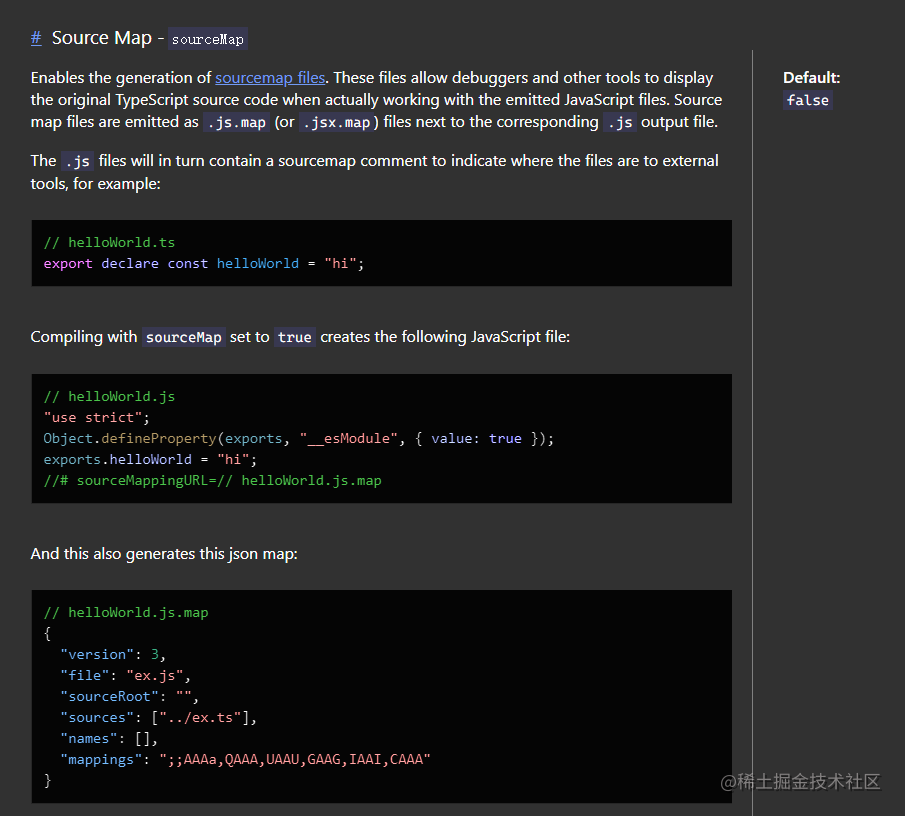Click the # anchor next to Source Map heading
The height and width of the screenshot is (816, 905).
tap(35, 37)
